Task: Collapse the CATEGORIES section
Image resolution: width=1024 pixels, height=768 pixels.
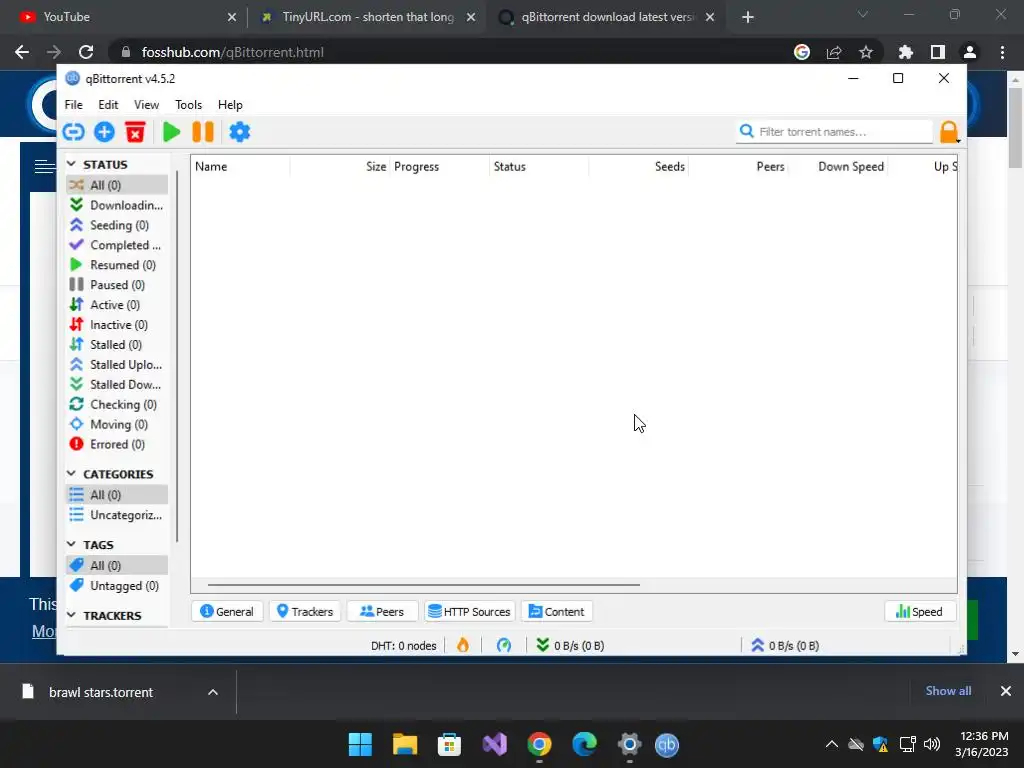Action: (71, 474)
